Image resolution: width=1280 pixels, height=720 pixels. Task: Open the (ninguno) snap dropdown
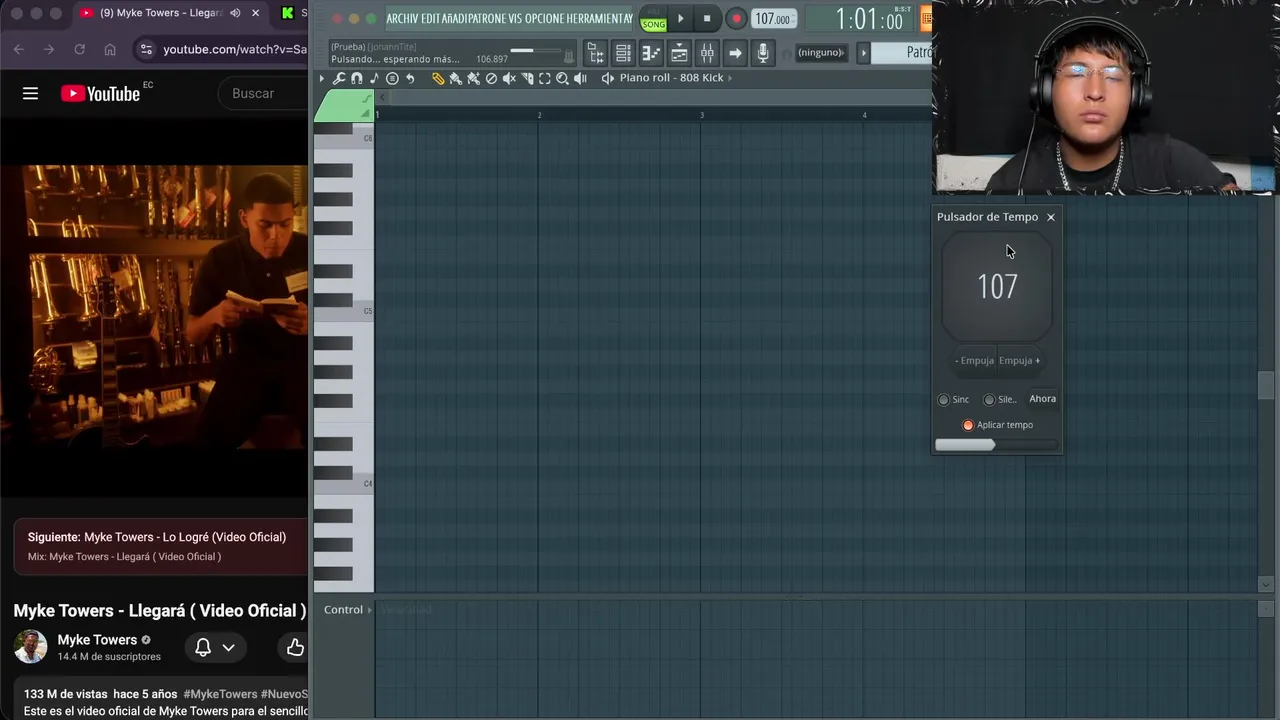[821, 53]
